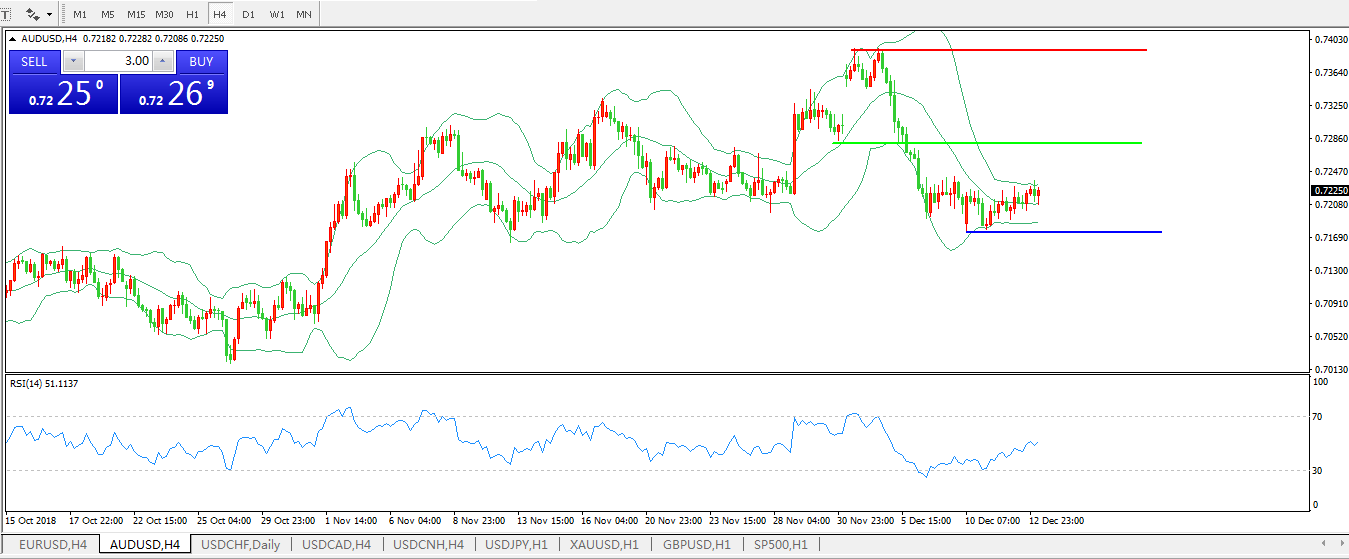The width and height of the screenshot is (1349, 559).
Task: Select the text label tool icon
Action: pyautogui.click(x=5, y=14)
